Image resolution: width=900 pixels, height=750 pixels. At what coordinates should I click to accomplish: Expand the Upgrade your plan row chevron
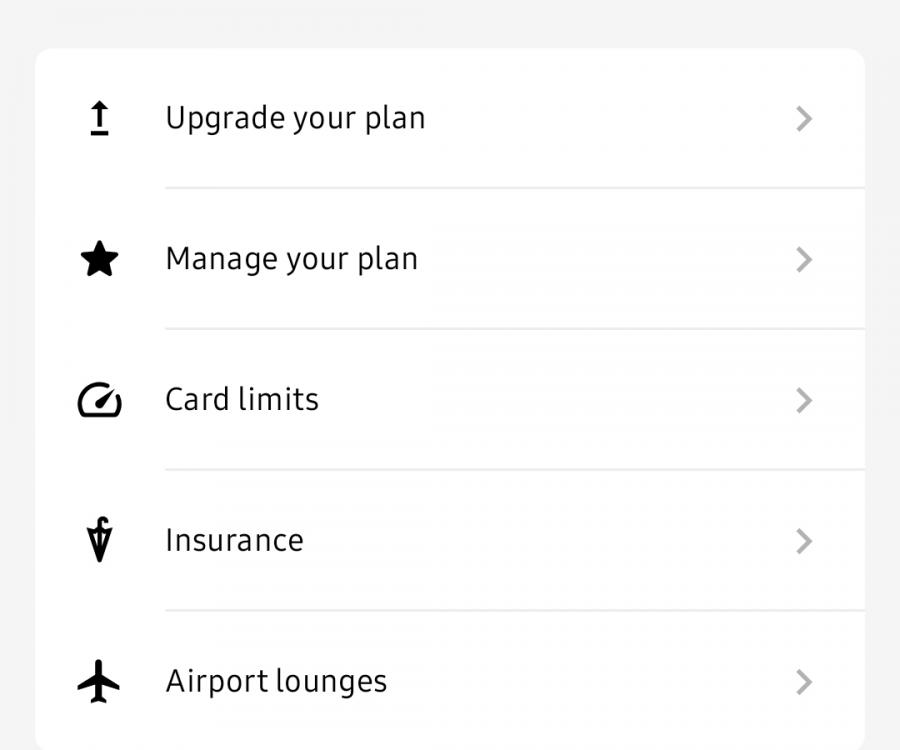pos(805,118)
